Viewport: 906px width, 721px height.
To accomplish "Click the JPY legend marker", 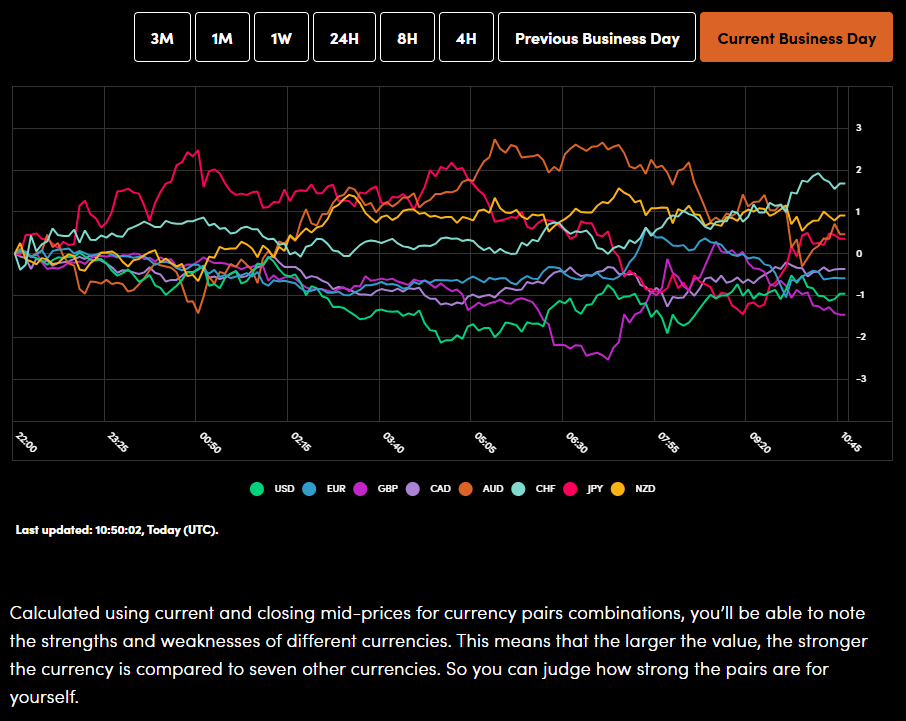I will [593, 489].
